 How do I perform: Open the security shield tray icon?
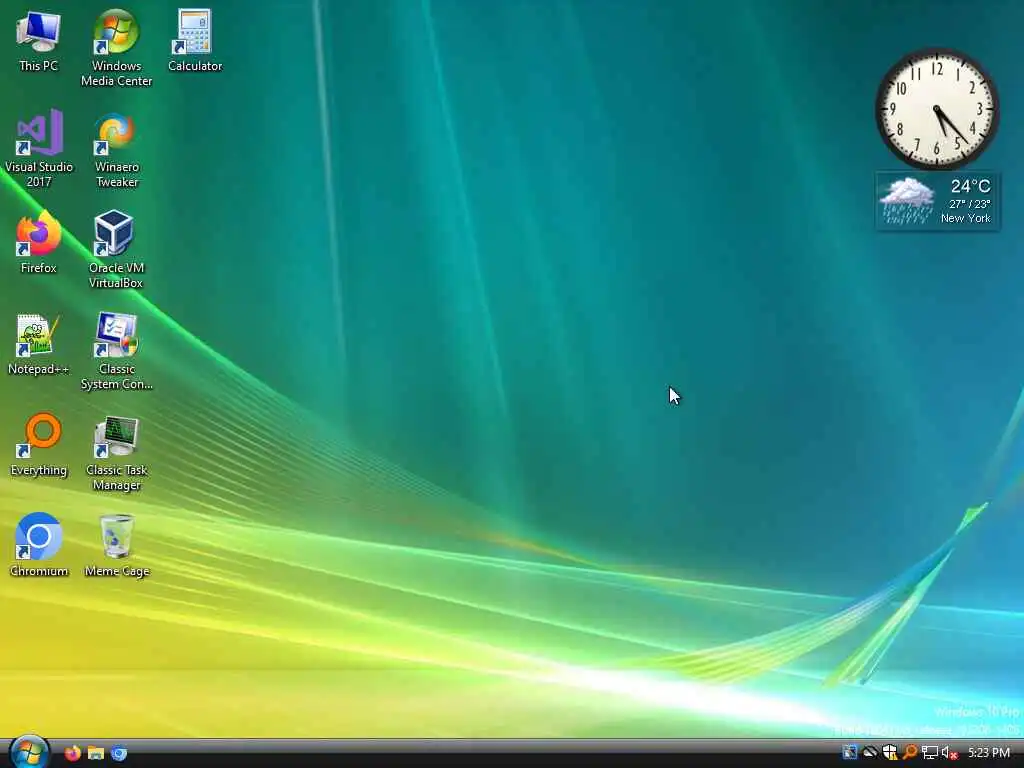pos(889,752)
